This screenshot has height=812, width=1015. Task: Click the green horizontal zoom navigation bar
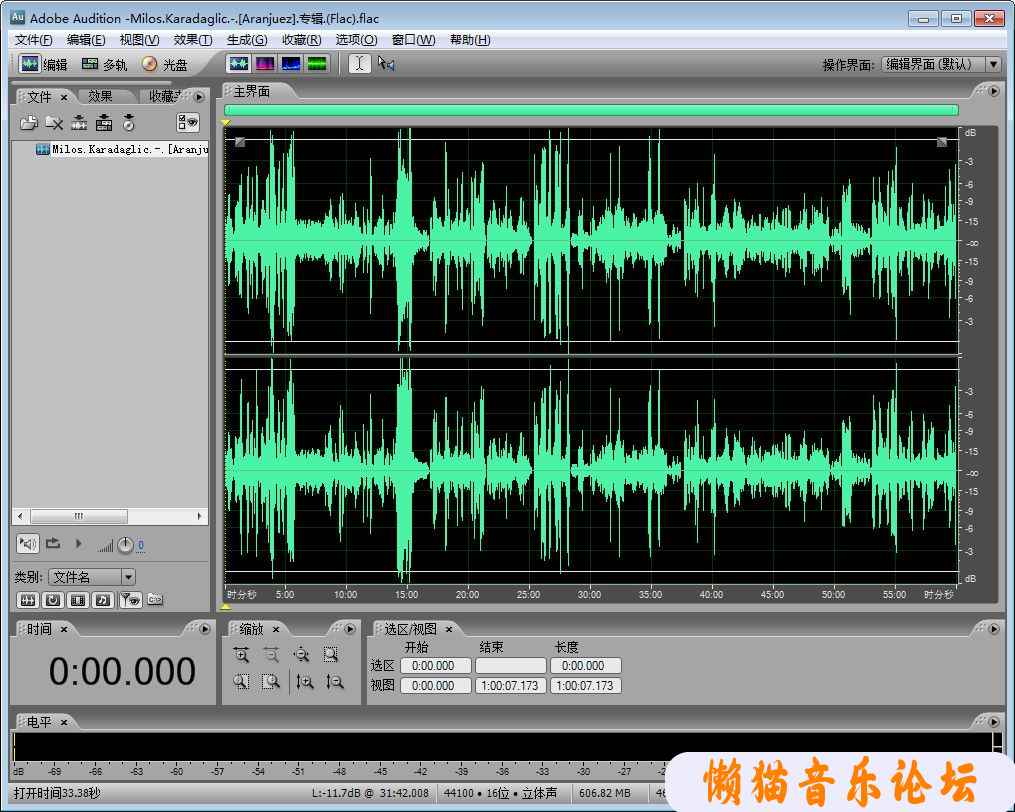point(591,110)
